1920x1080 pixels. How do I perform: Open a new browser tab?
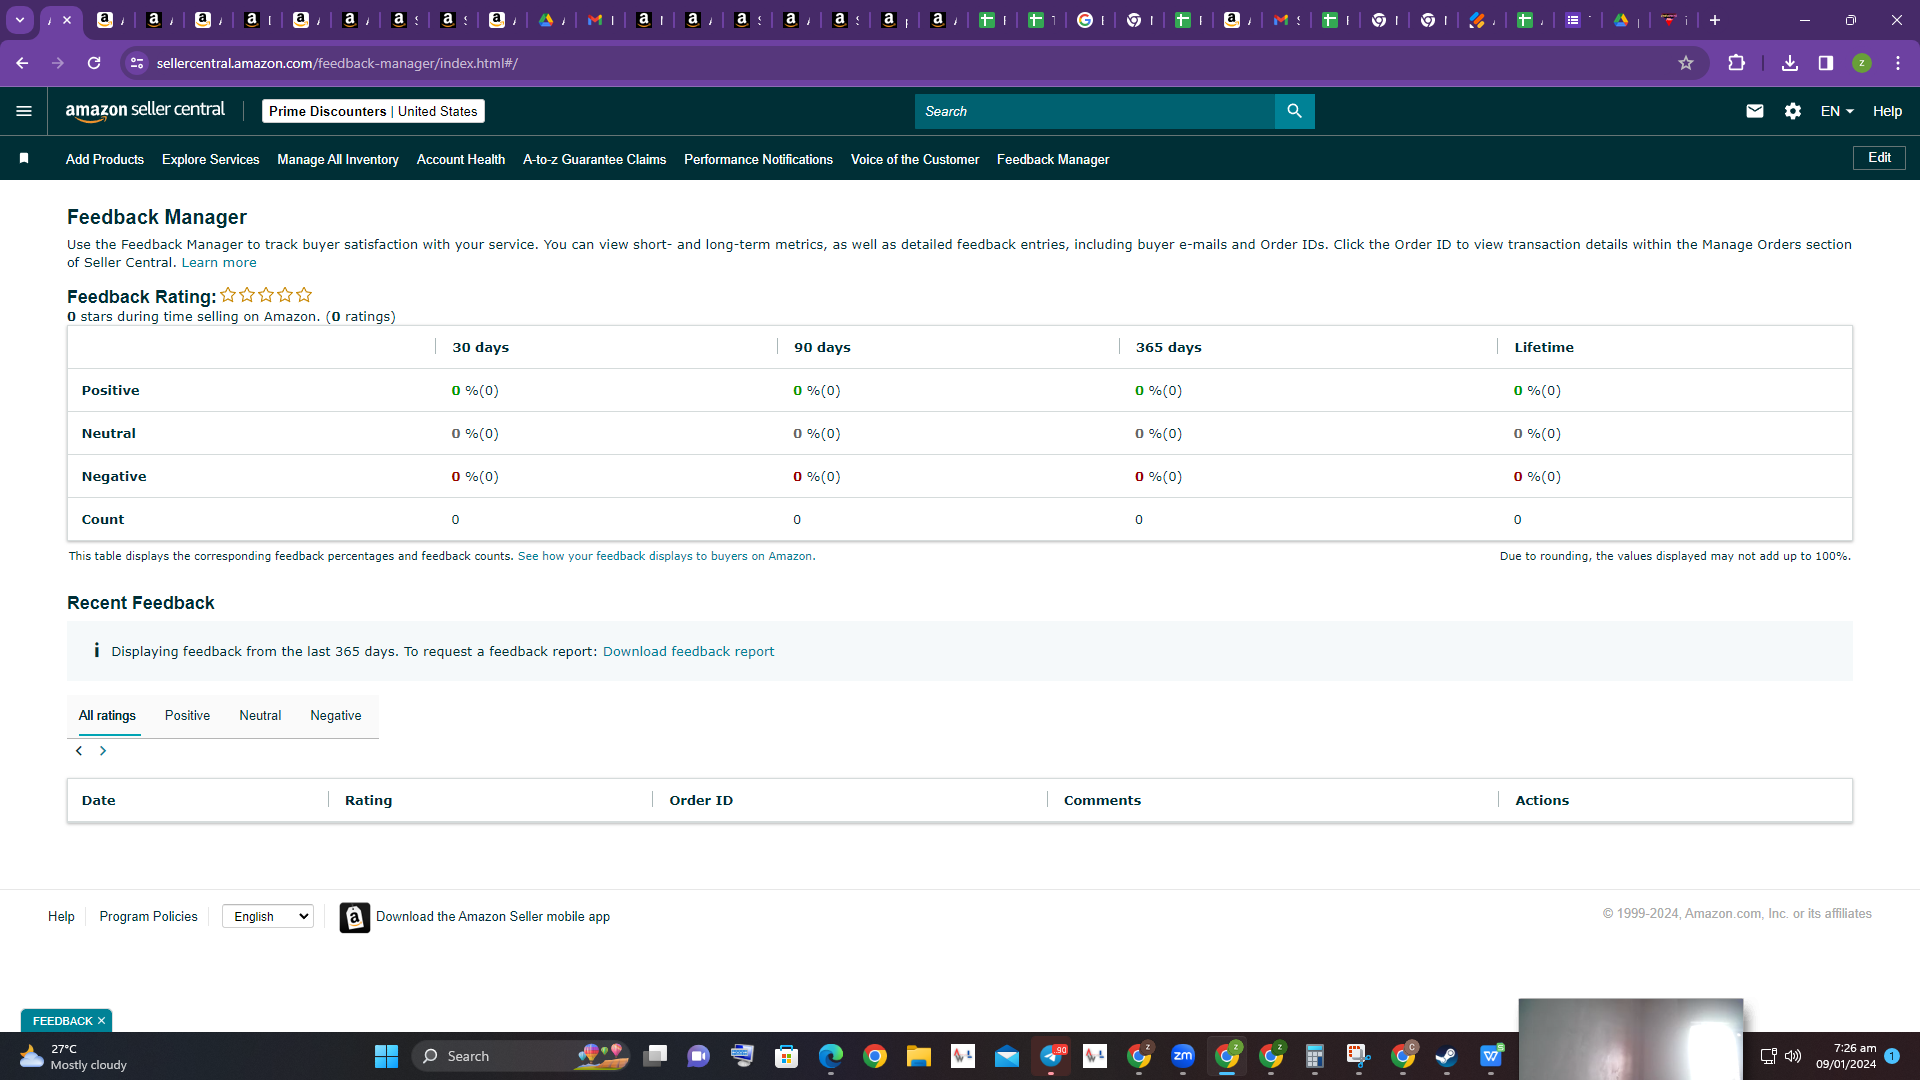[1715, 20]
